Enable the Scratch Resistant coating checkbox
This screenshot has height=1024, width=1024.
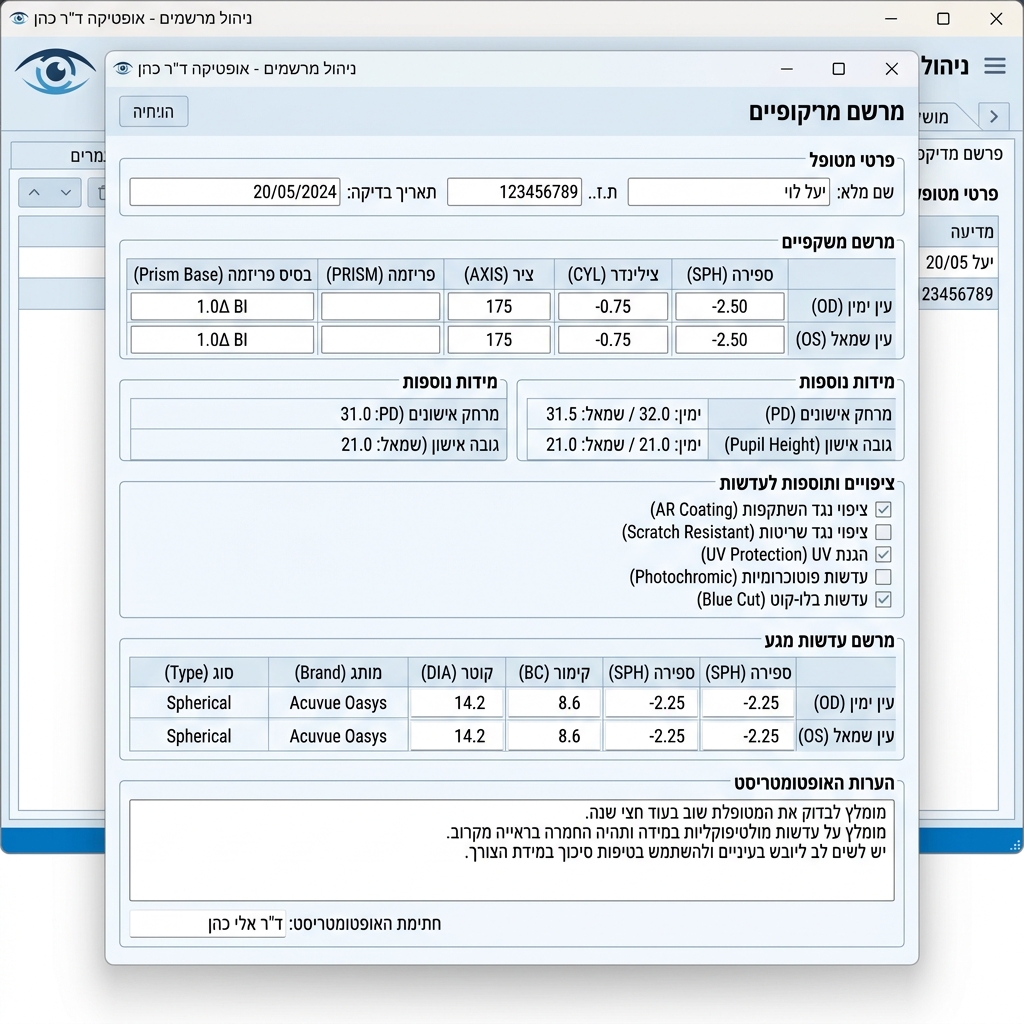884,532
